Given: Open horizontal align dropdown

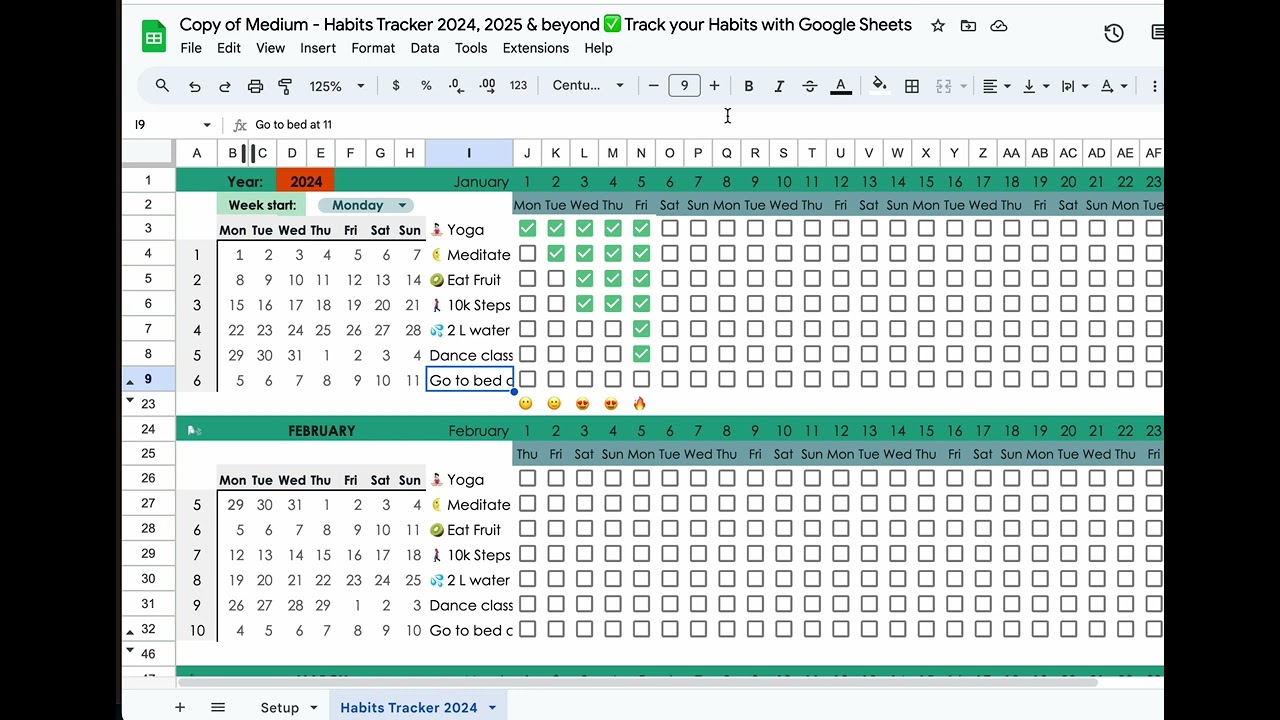Looking at the screenshot, I should [996, 87].
